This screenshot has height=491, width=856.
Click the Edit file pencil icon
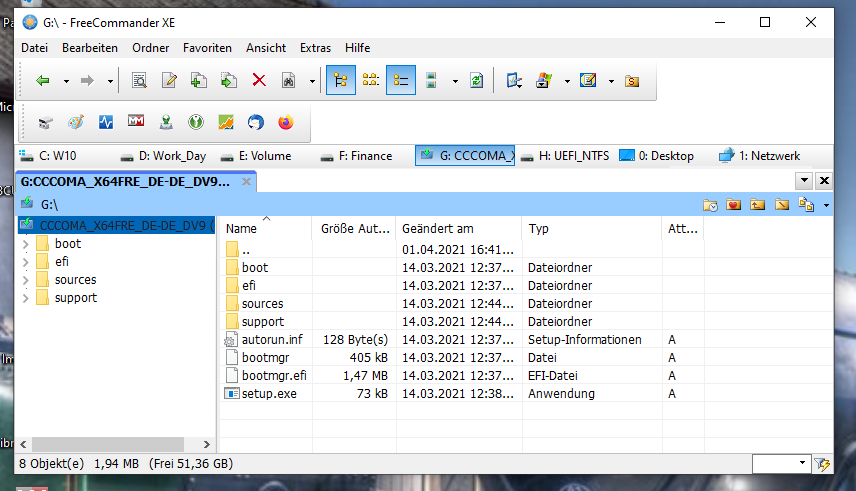[169, 81]
